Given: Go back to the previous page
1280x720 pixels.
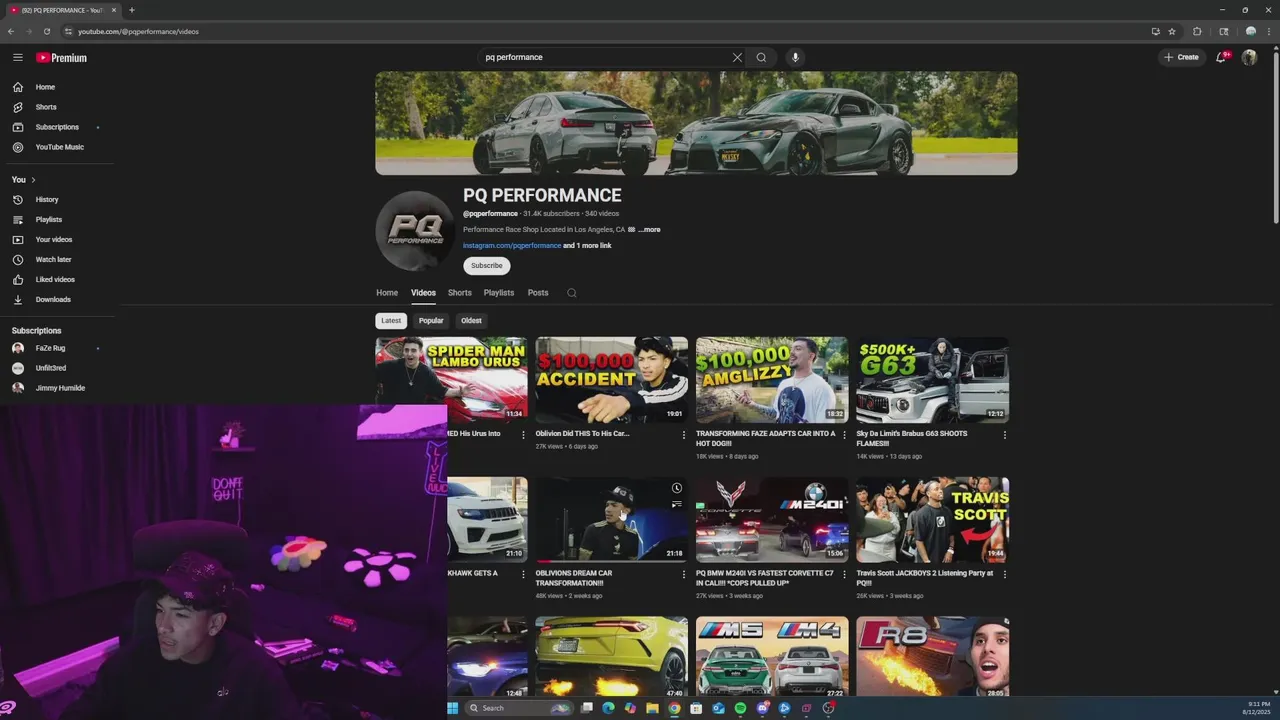Looking at the screenshot, I should pos(11,31).
